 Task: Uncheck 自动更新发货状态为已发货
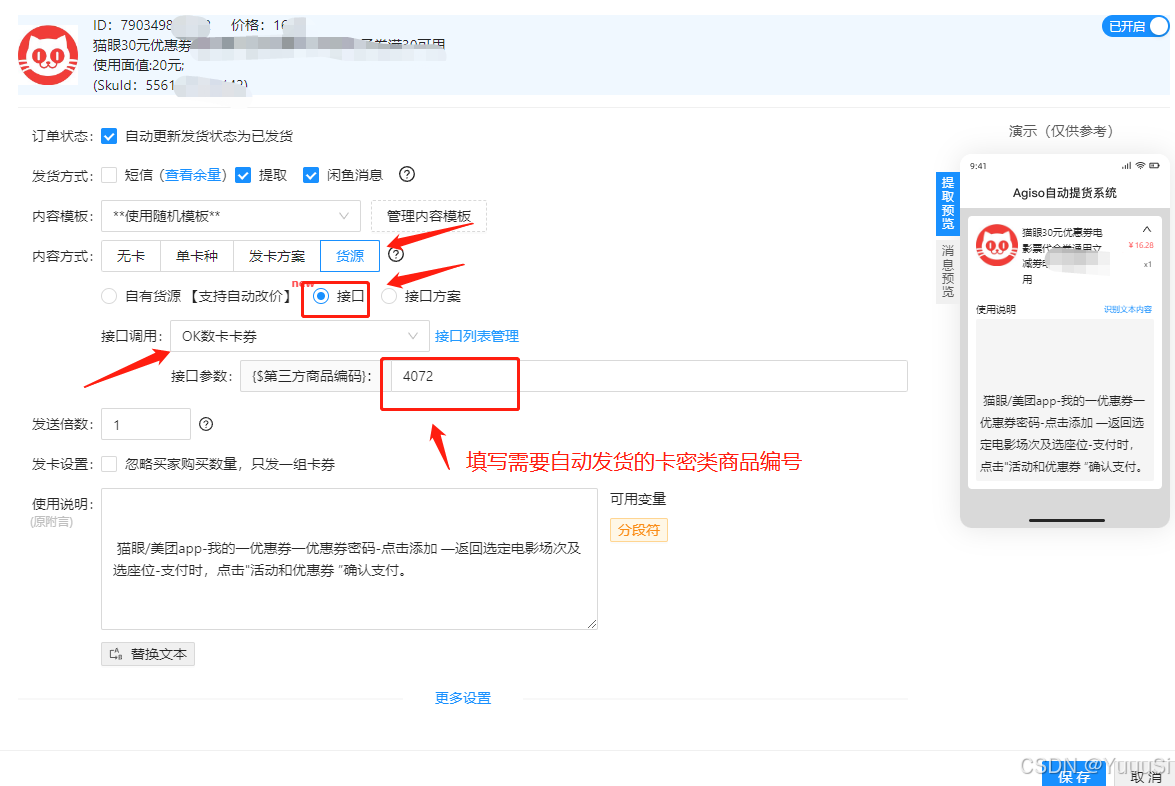coord(109,136)
